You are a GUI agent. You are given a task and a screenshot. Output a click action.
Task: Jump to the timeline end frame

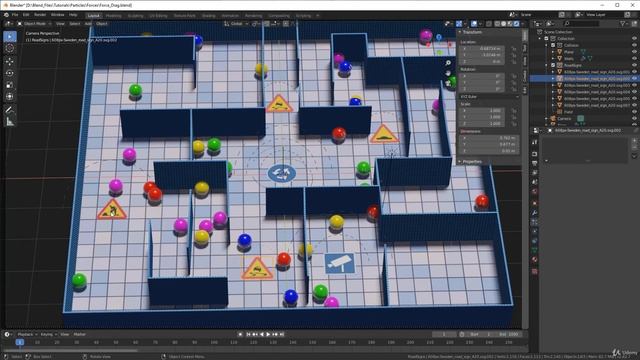282,334
